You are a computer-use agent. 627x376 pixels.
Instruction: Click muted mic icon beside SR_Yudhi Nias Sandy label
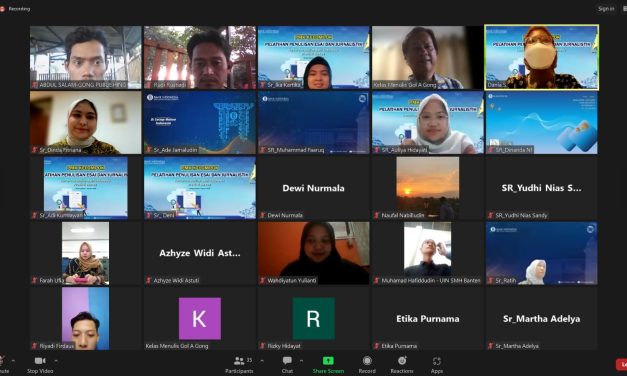(x=490, y=215)
